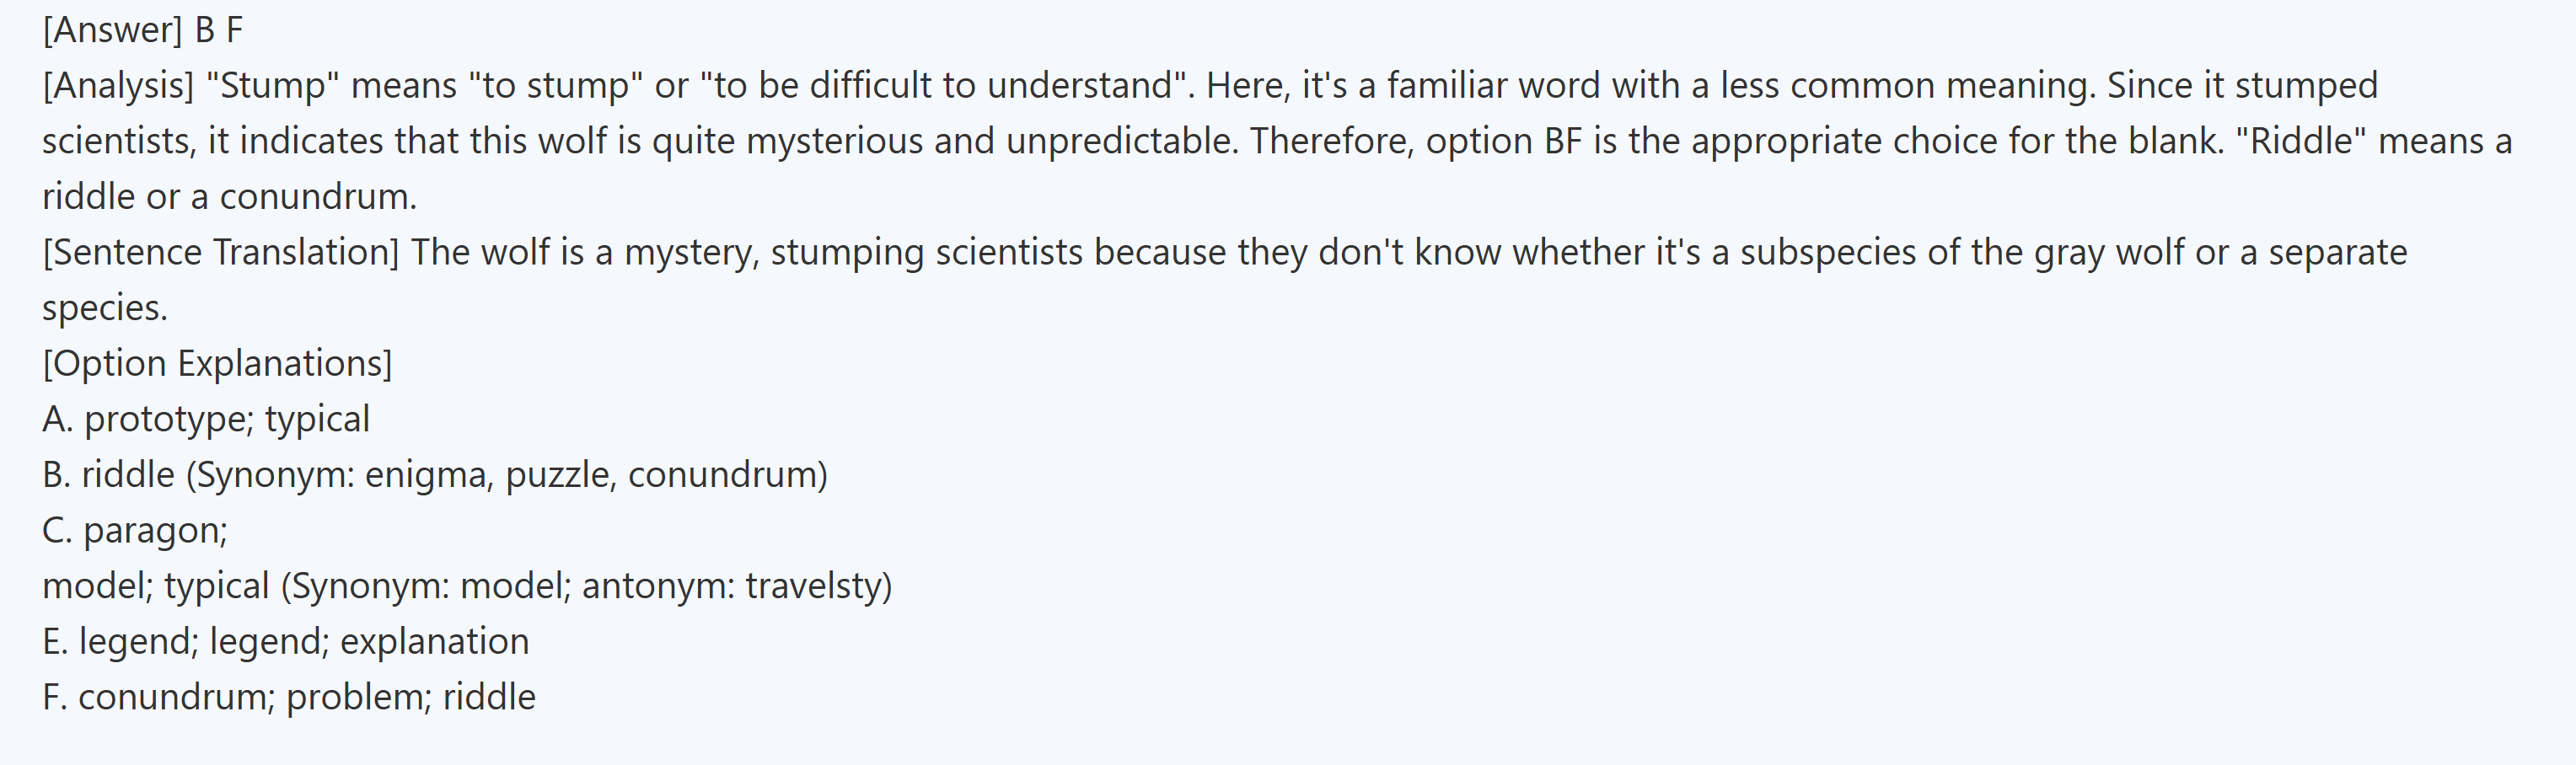Click the word "Stump" in analysis

point(272,86)
